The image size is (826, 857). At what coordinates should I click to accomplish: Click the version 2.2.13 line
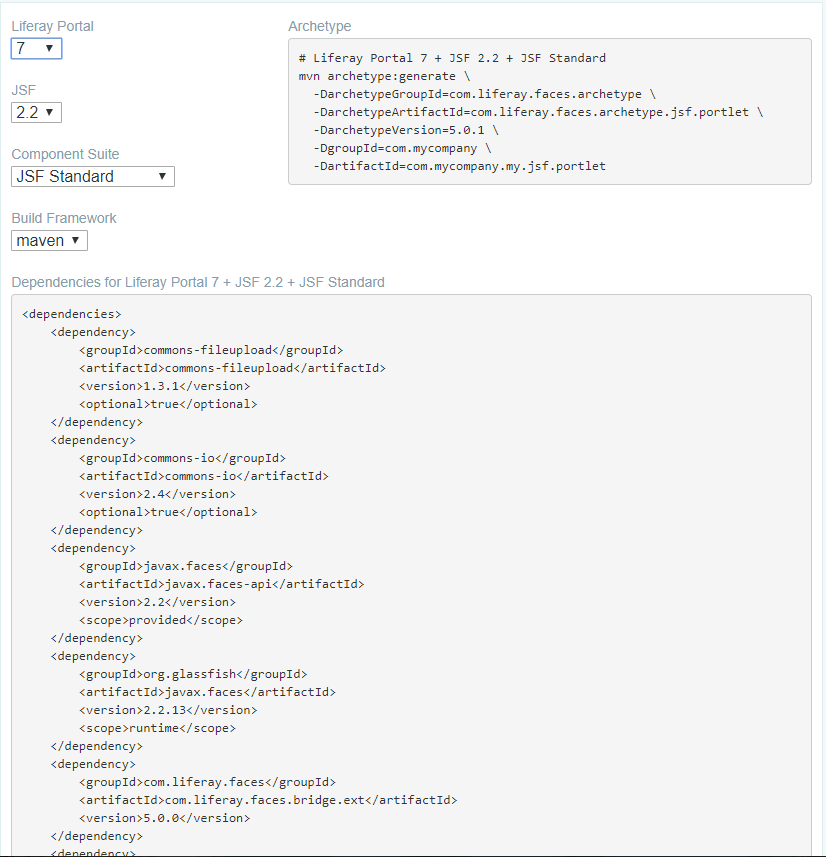tap(168, 711)
